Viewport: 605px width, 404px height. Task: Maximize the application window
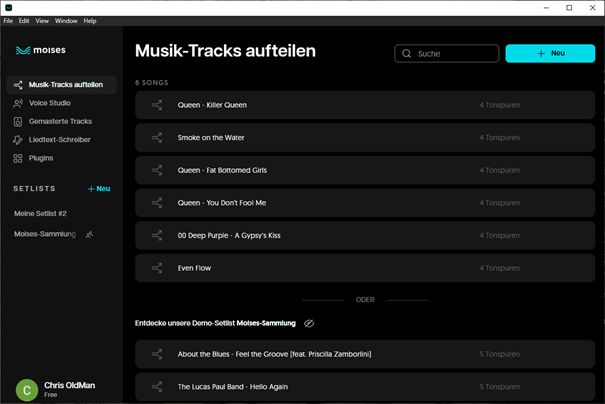click(x=569, y=8)
